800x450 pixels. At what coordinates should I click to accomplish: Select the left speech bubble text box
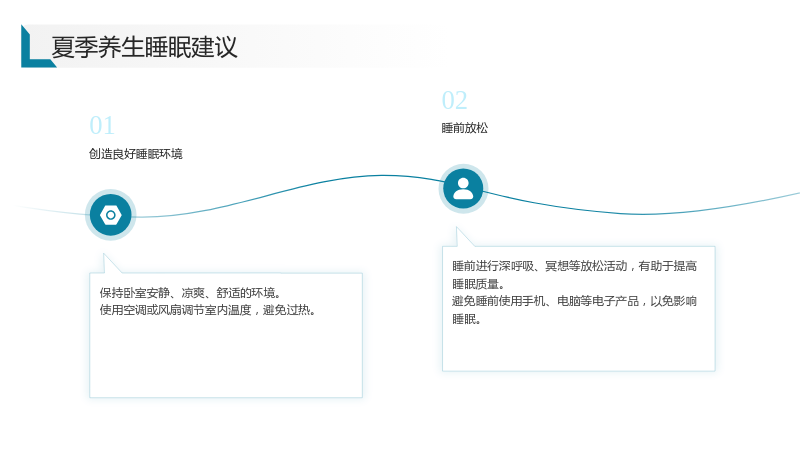click(226, 335)
